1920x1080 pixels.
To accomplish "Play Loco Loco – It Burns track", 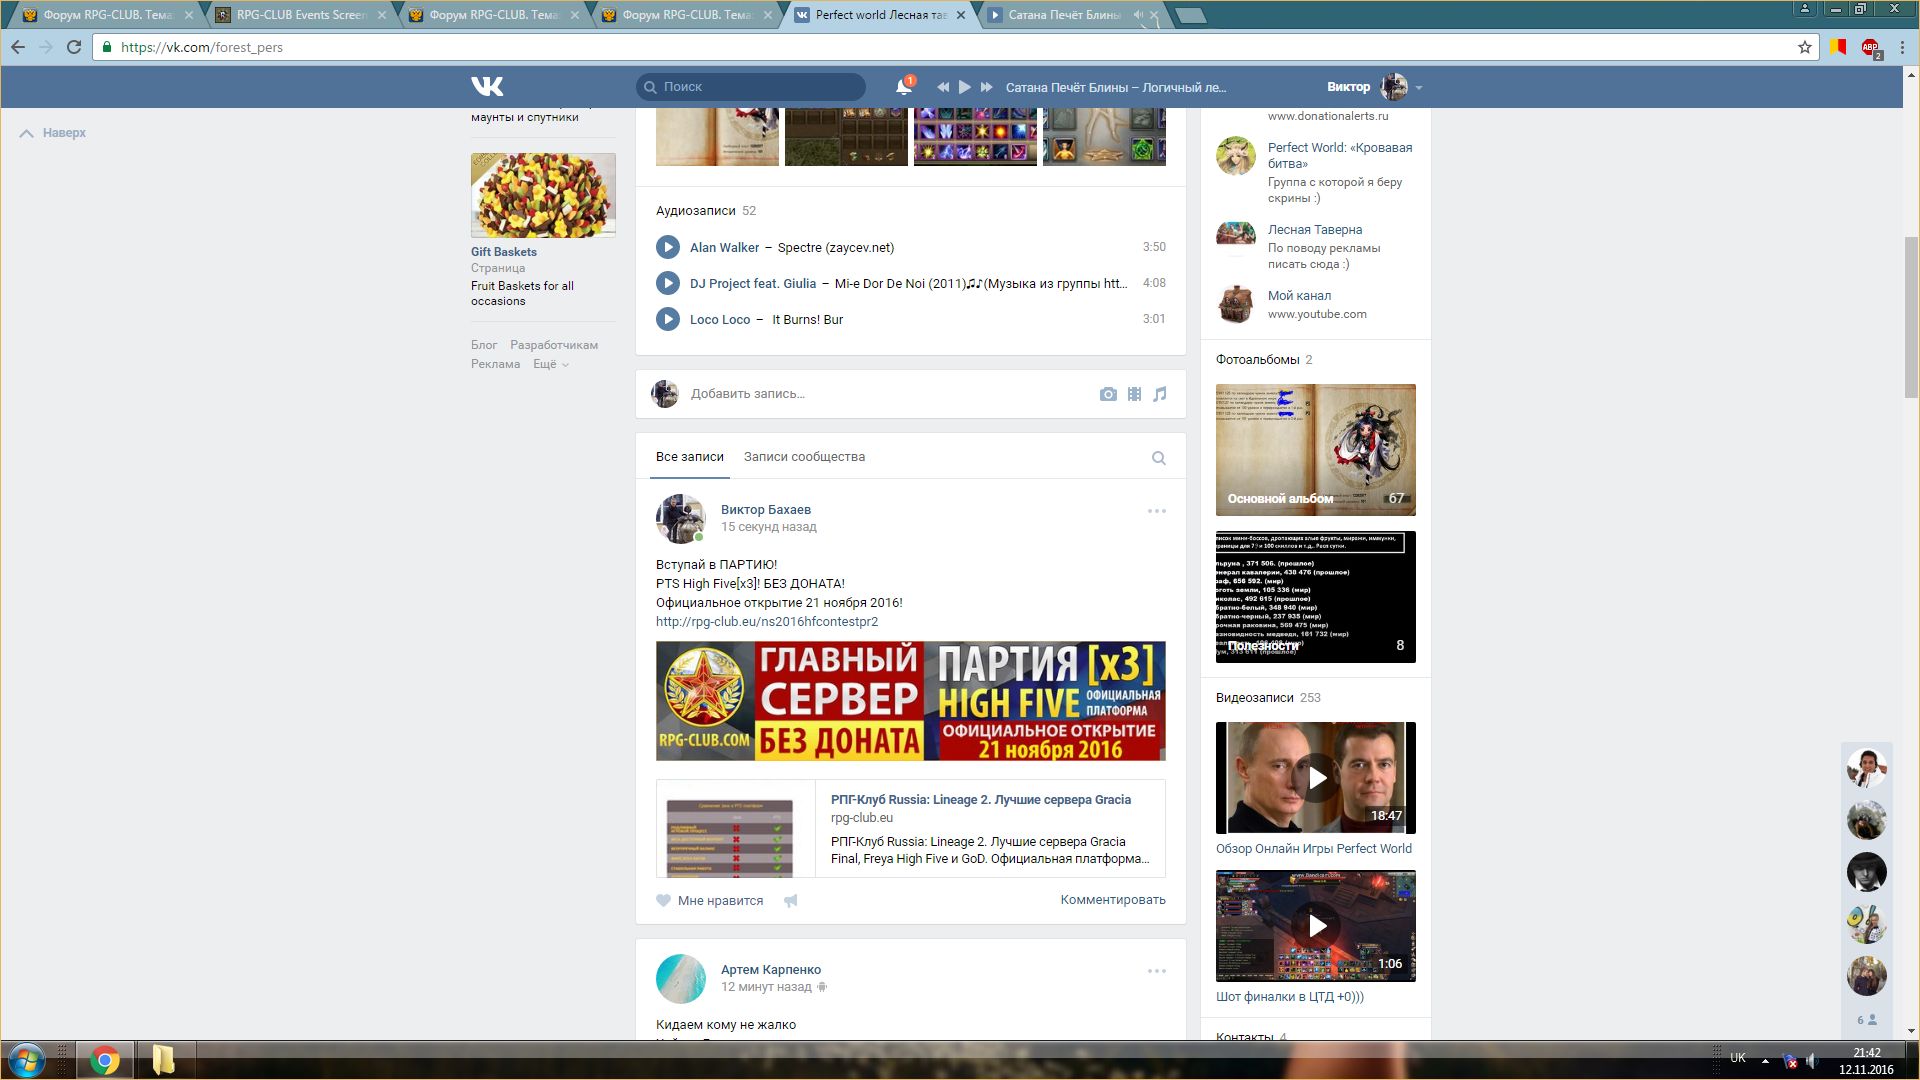I will (x=668, y=319).
